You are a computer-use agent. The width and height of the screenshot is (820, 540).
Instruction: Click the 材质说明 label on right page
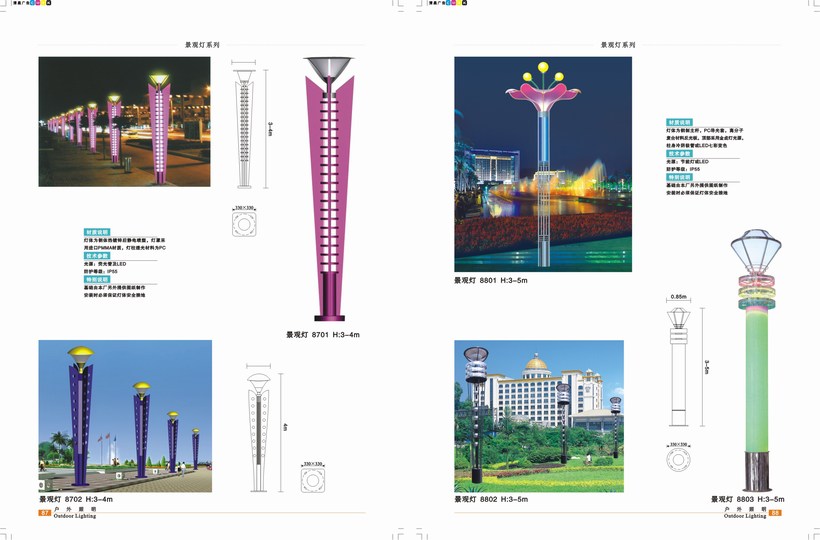[x=680, y=123]
